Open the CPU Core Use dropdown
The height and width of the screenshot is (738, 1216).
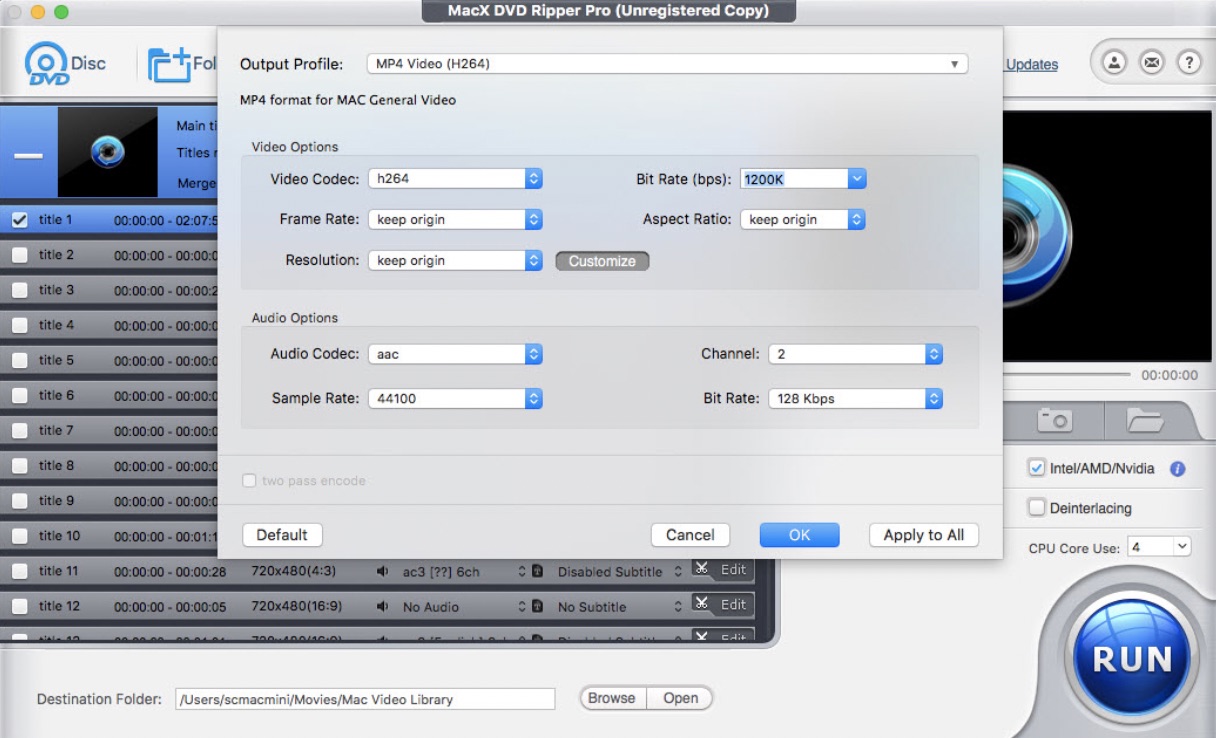pyautogui.click(x=1159, y=547)
